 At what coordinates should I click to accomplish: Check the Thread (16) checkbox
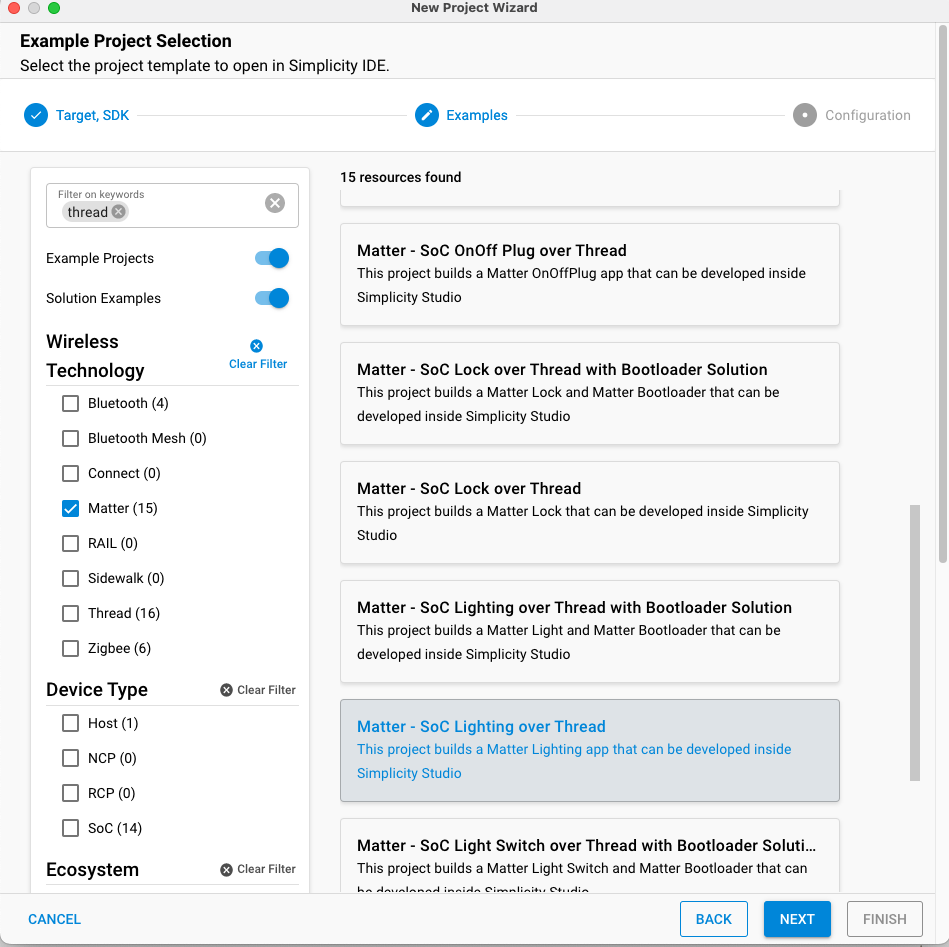71,613
